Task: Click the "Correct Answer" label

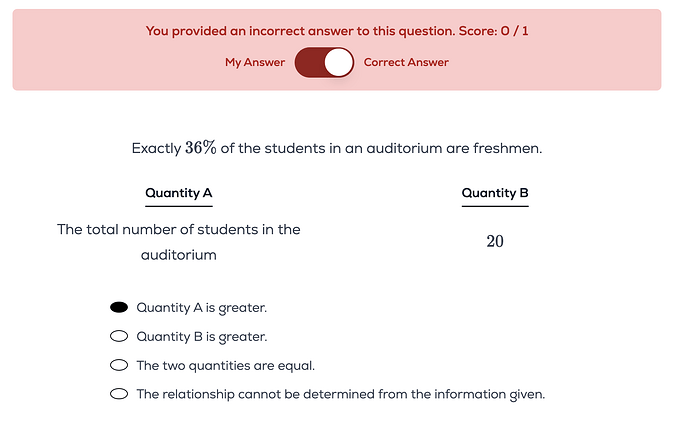Action: coord(406,62)
